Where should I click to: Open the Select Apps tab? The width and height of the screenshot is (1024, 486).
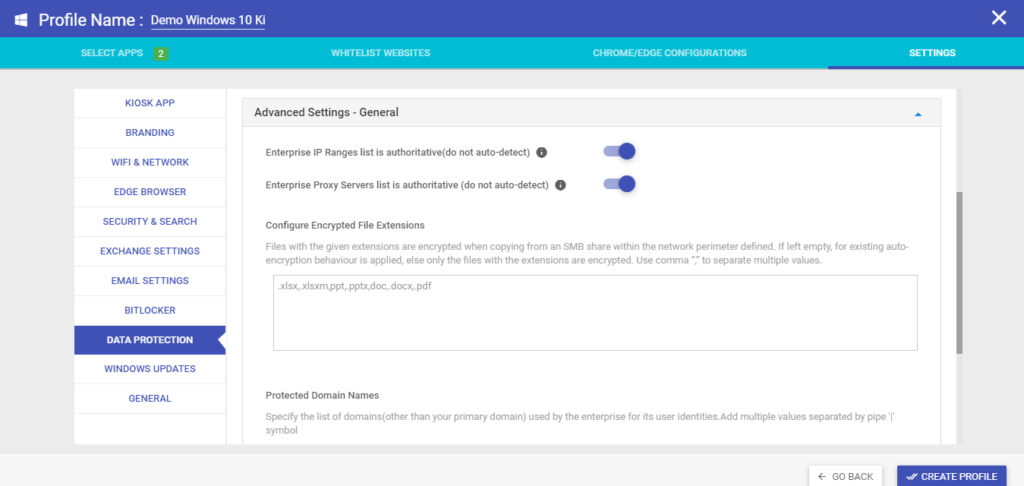pyautogui.click(x=112, y=53)
